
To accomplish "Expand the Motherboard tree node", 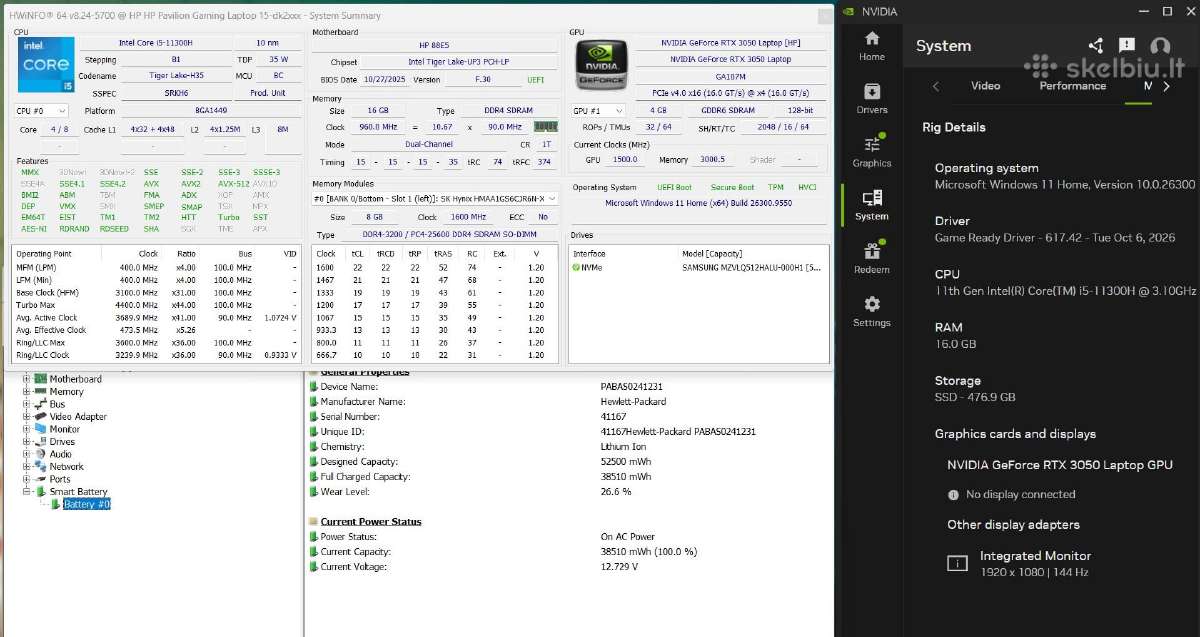I will [x=27, y=379].
